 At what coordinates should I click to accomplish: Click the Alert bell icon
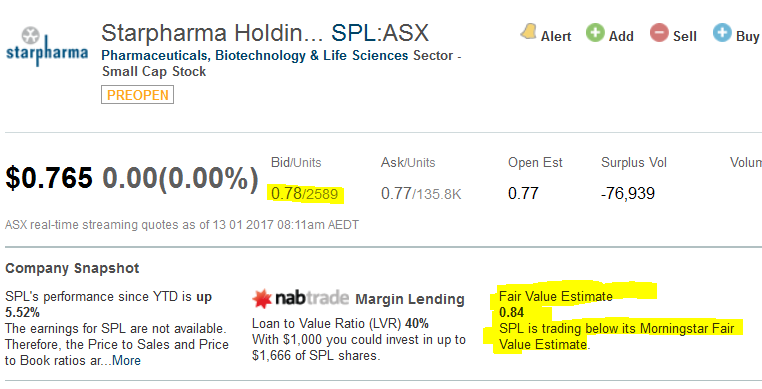click(528, 32)
